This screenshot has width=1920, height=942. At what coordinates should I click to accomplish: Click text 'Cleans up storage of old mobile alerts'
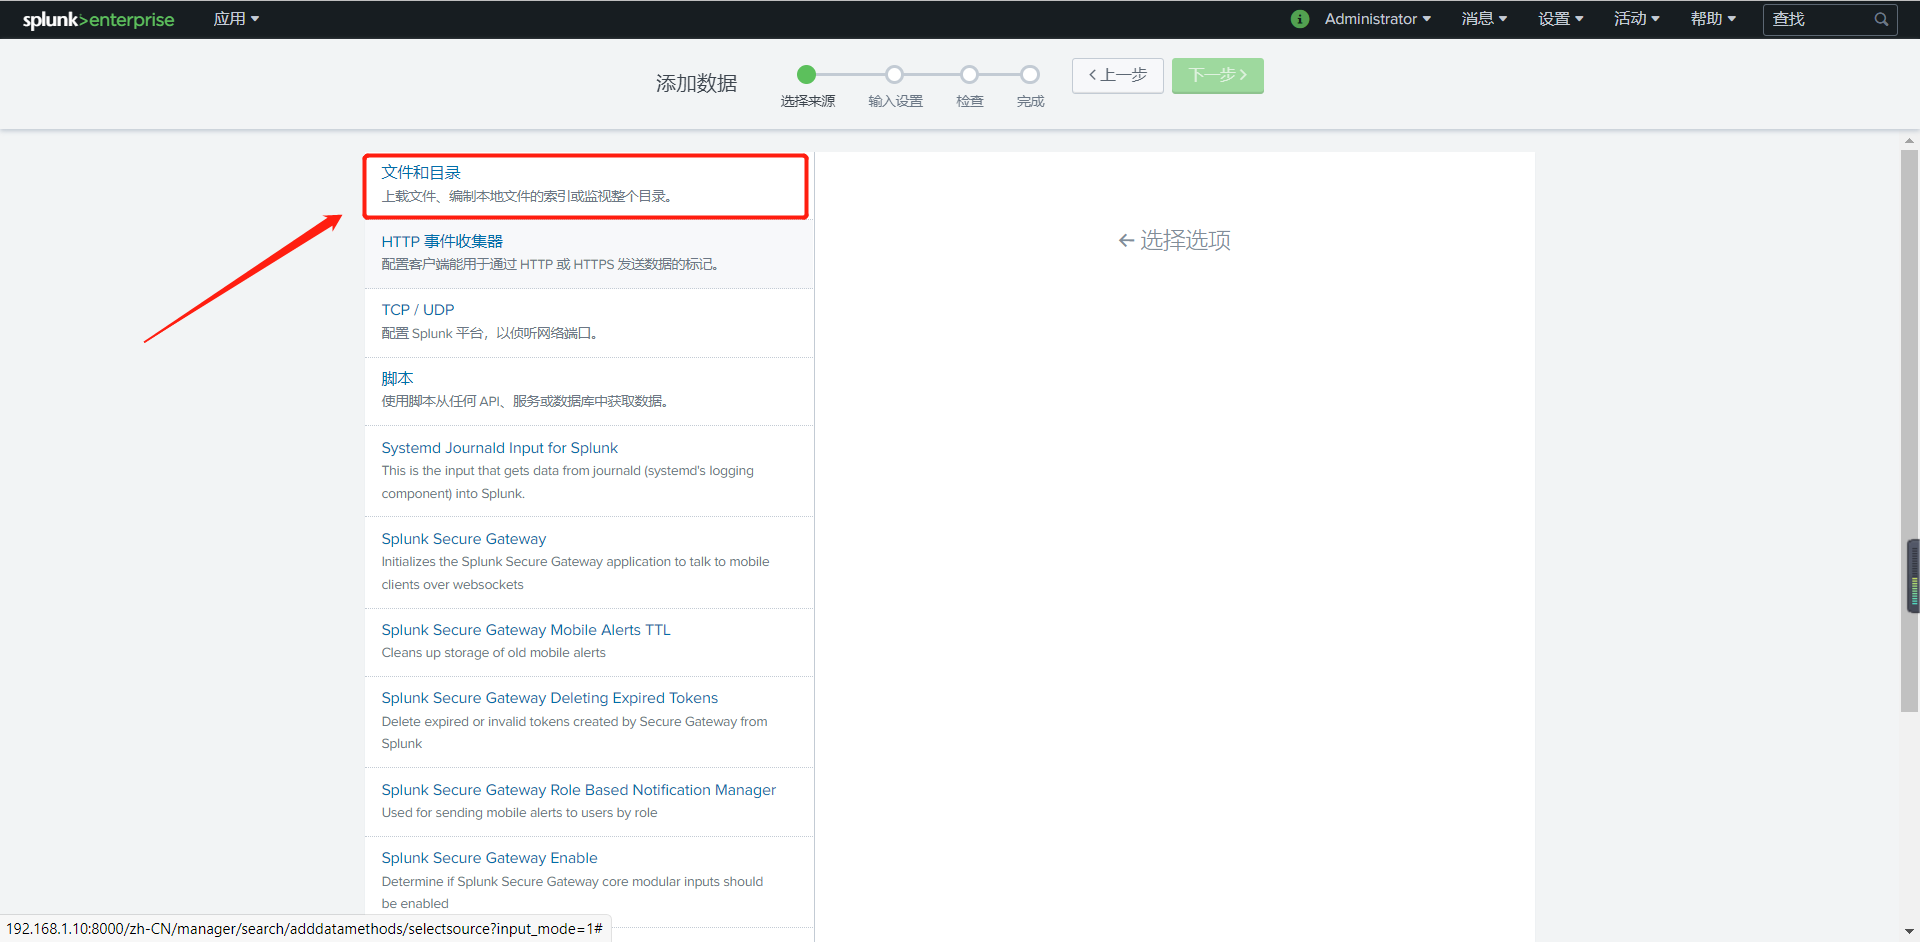click(493, 653)
